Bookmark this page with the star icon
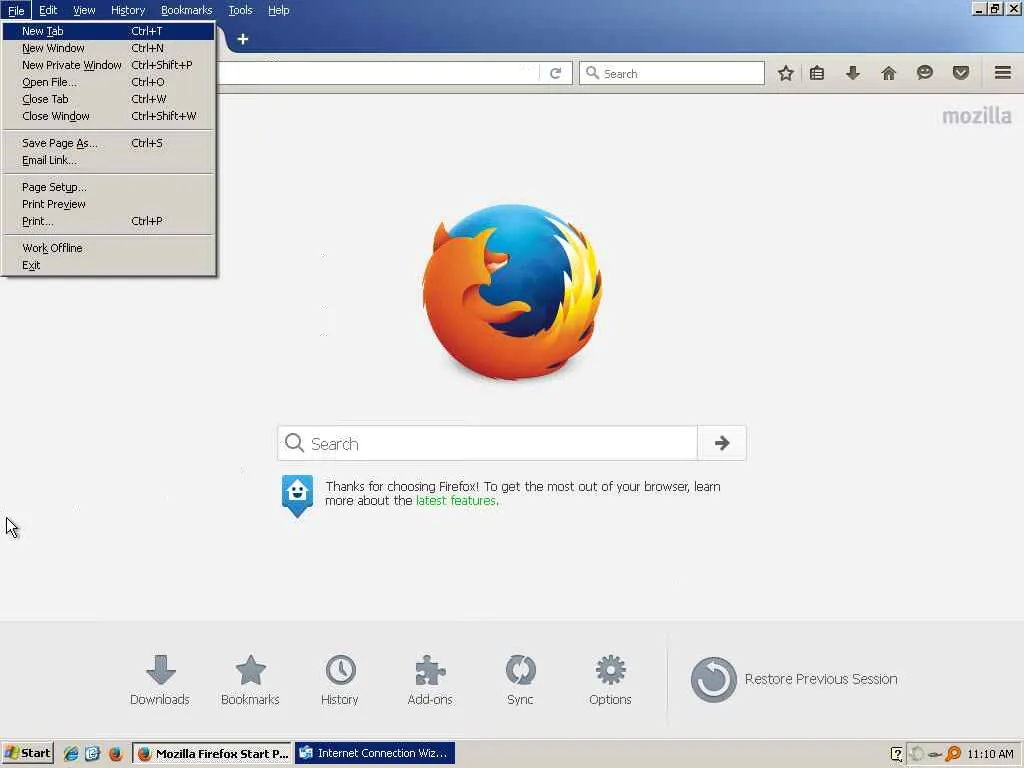 pos(786,73)
